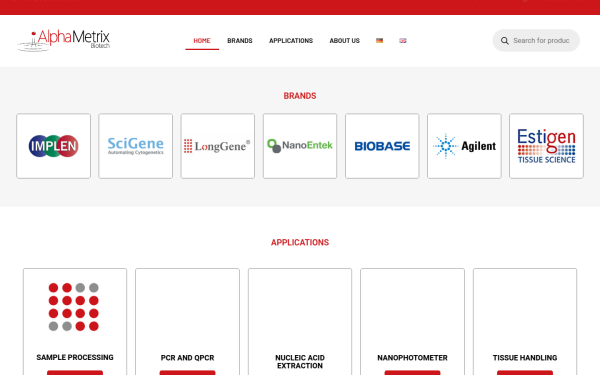This screenshot has height=375, width=600.
Task: Open the BIOBASE brand card
Action: tap(382, 146)
